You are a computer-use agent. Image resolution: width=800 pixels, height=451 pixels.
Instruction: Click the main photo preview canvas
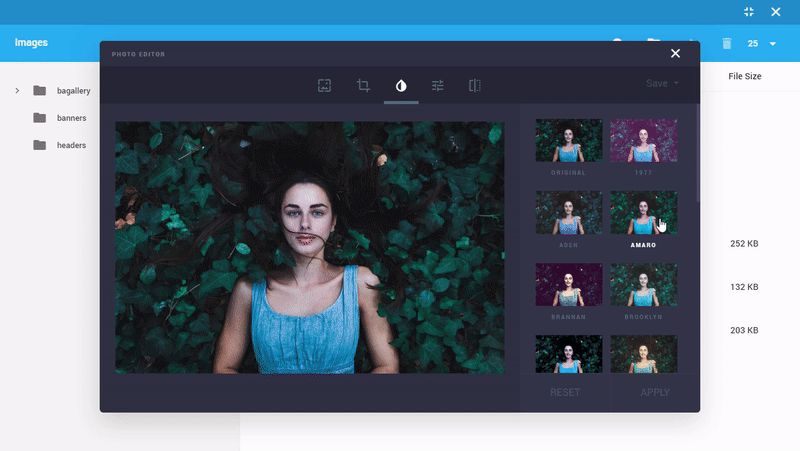click(310, 247)
